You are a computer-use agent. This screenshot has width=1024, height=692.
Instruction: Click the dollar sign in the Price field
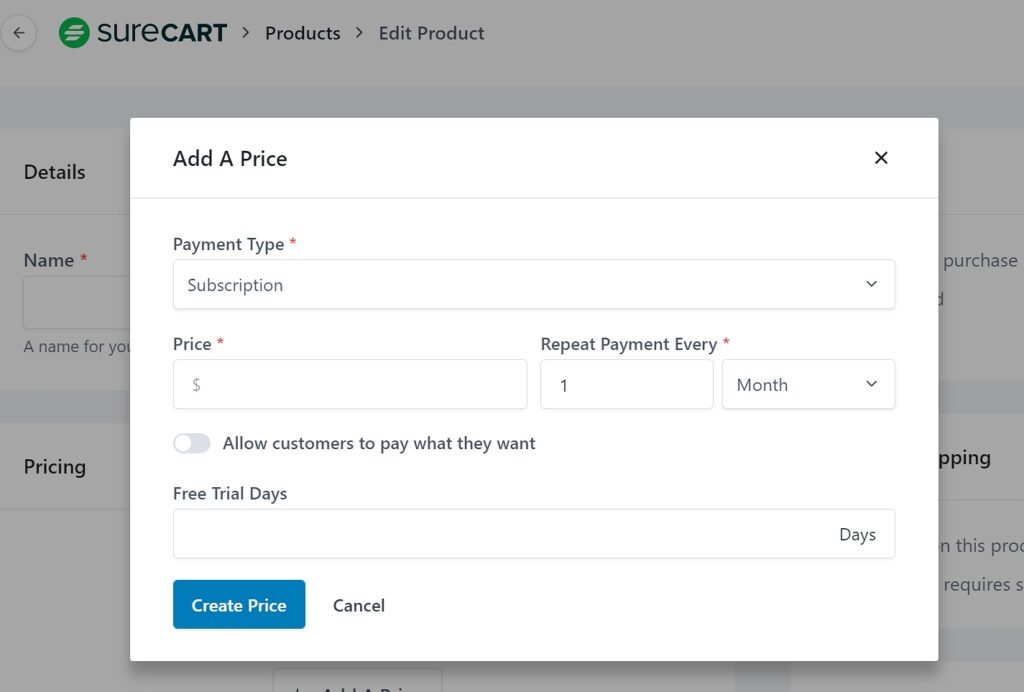pos(196,385)
